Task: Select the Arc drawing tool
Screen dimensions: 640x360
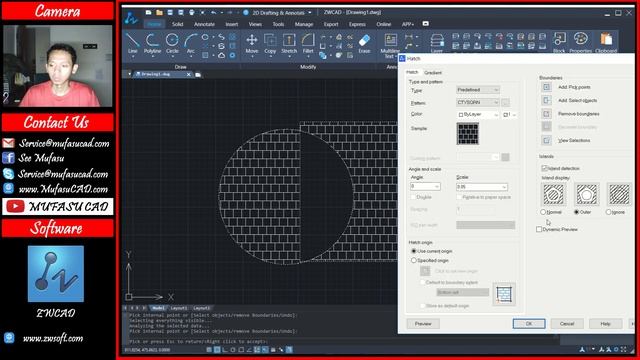Action: coord(190,43)
